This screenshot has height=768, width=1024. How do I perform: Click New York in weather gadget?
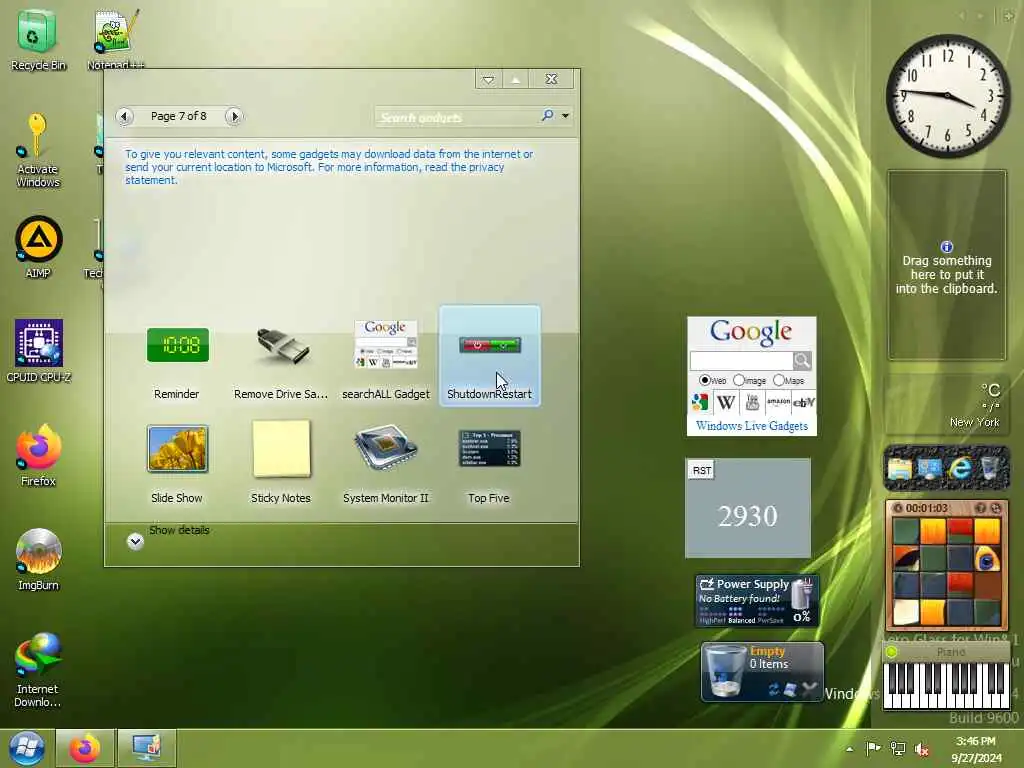[x=974, y=423]
